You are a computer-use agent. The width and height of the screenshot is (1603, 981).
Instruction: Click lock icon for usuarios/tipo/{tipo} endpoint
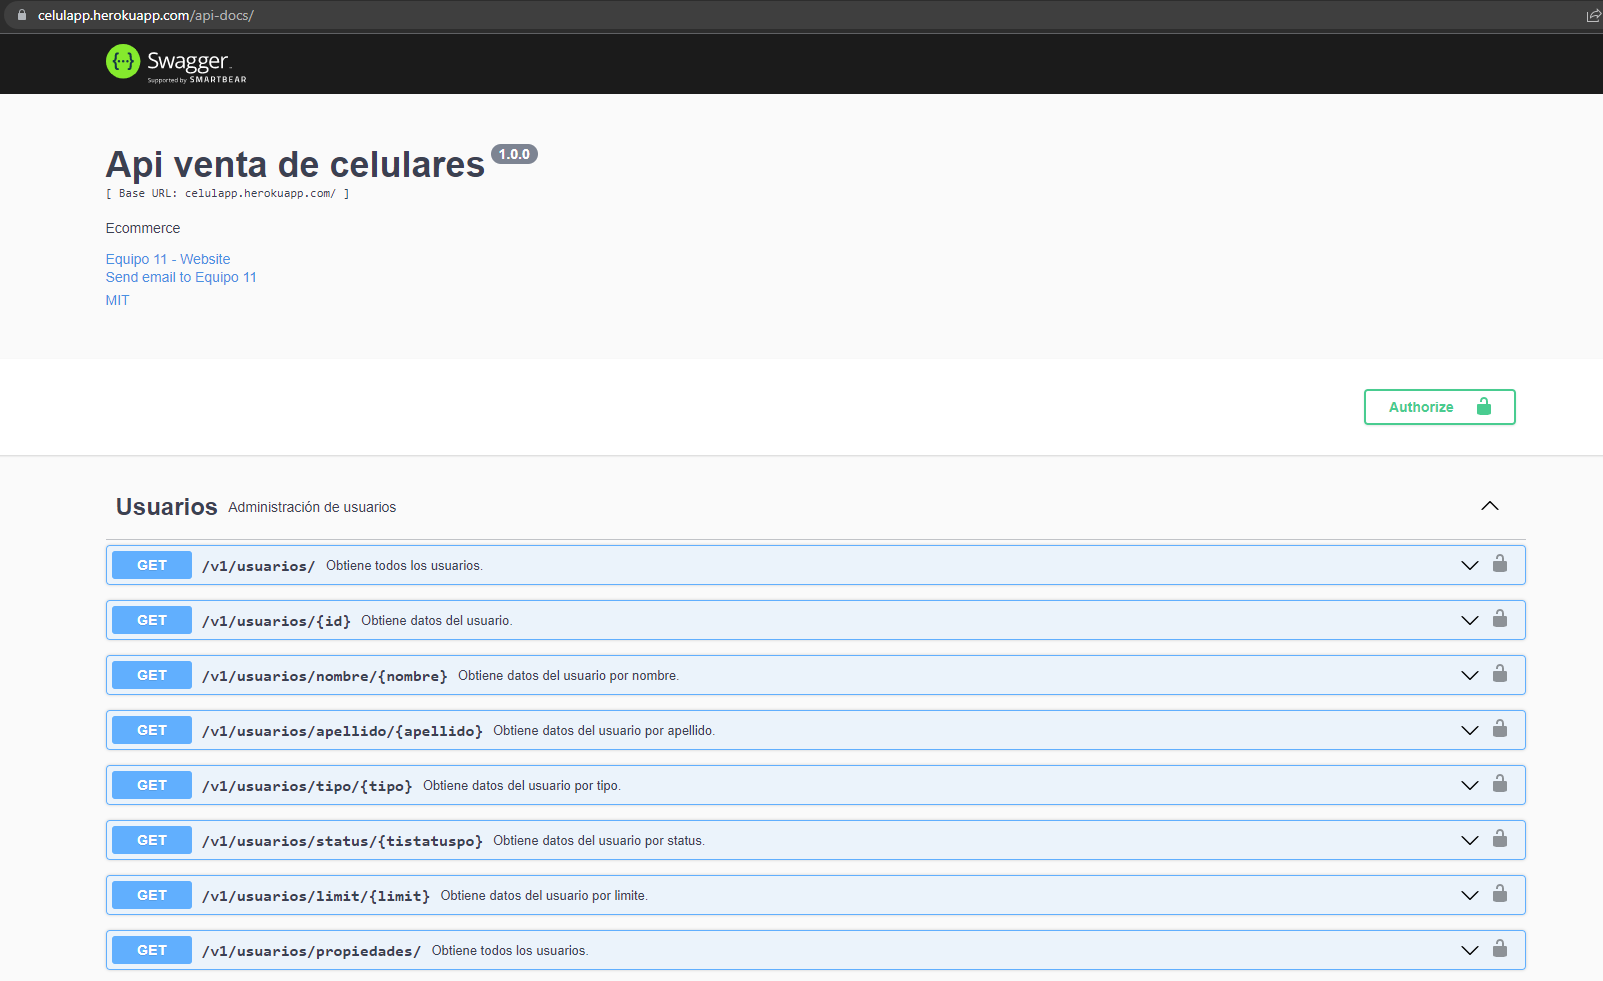(1499, 784)
